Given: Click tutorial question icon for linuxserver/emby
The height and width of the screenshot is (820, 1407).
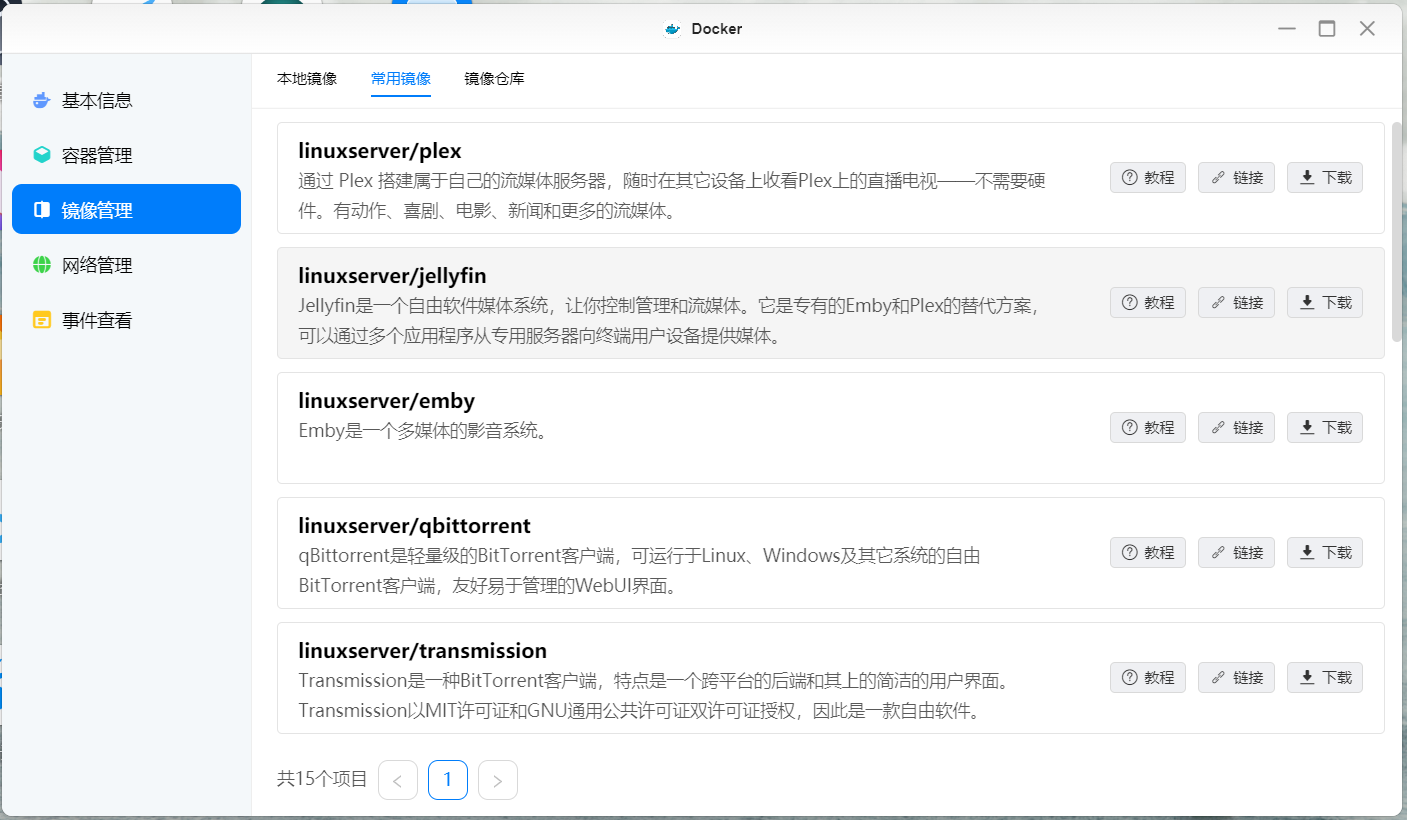Looking at the screenshot, I should [x=1130, y=428].
